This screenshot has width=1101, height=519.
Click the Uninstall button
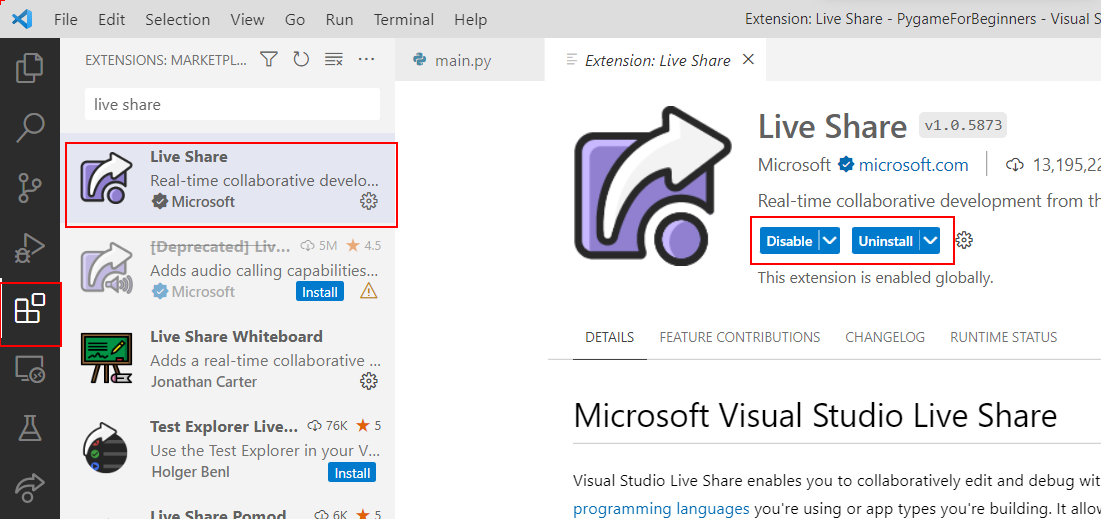[886, 241]
